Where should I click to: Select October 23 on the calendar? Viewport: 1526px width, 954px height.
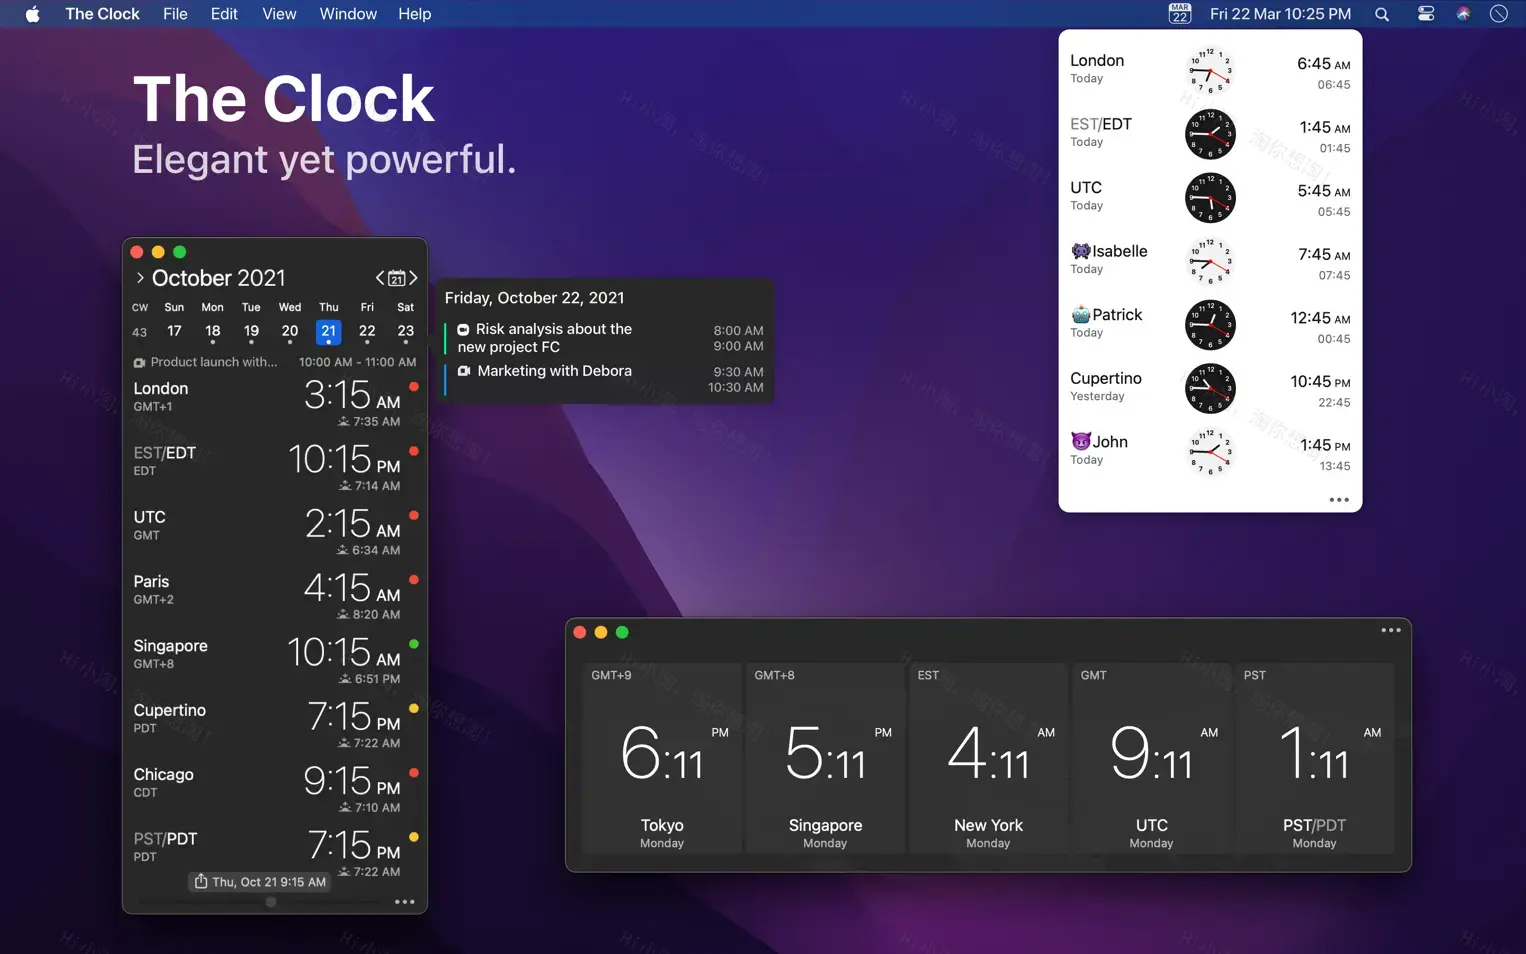coord(405,331)
